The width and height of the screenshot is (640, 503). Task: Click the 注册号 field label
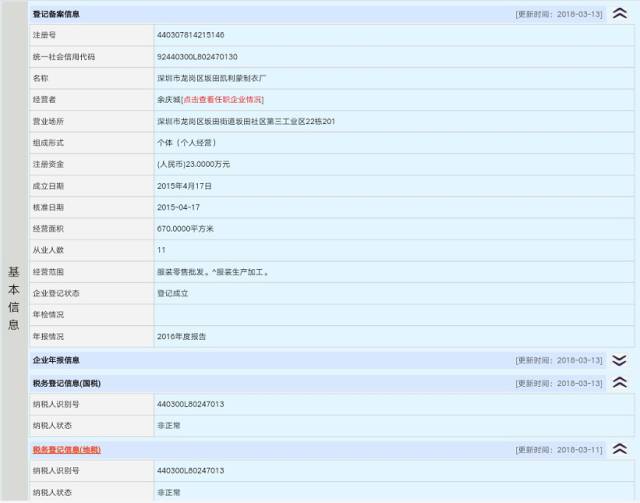tap(44, 35)
